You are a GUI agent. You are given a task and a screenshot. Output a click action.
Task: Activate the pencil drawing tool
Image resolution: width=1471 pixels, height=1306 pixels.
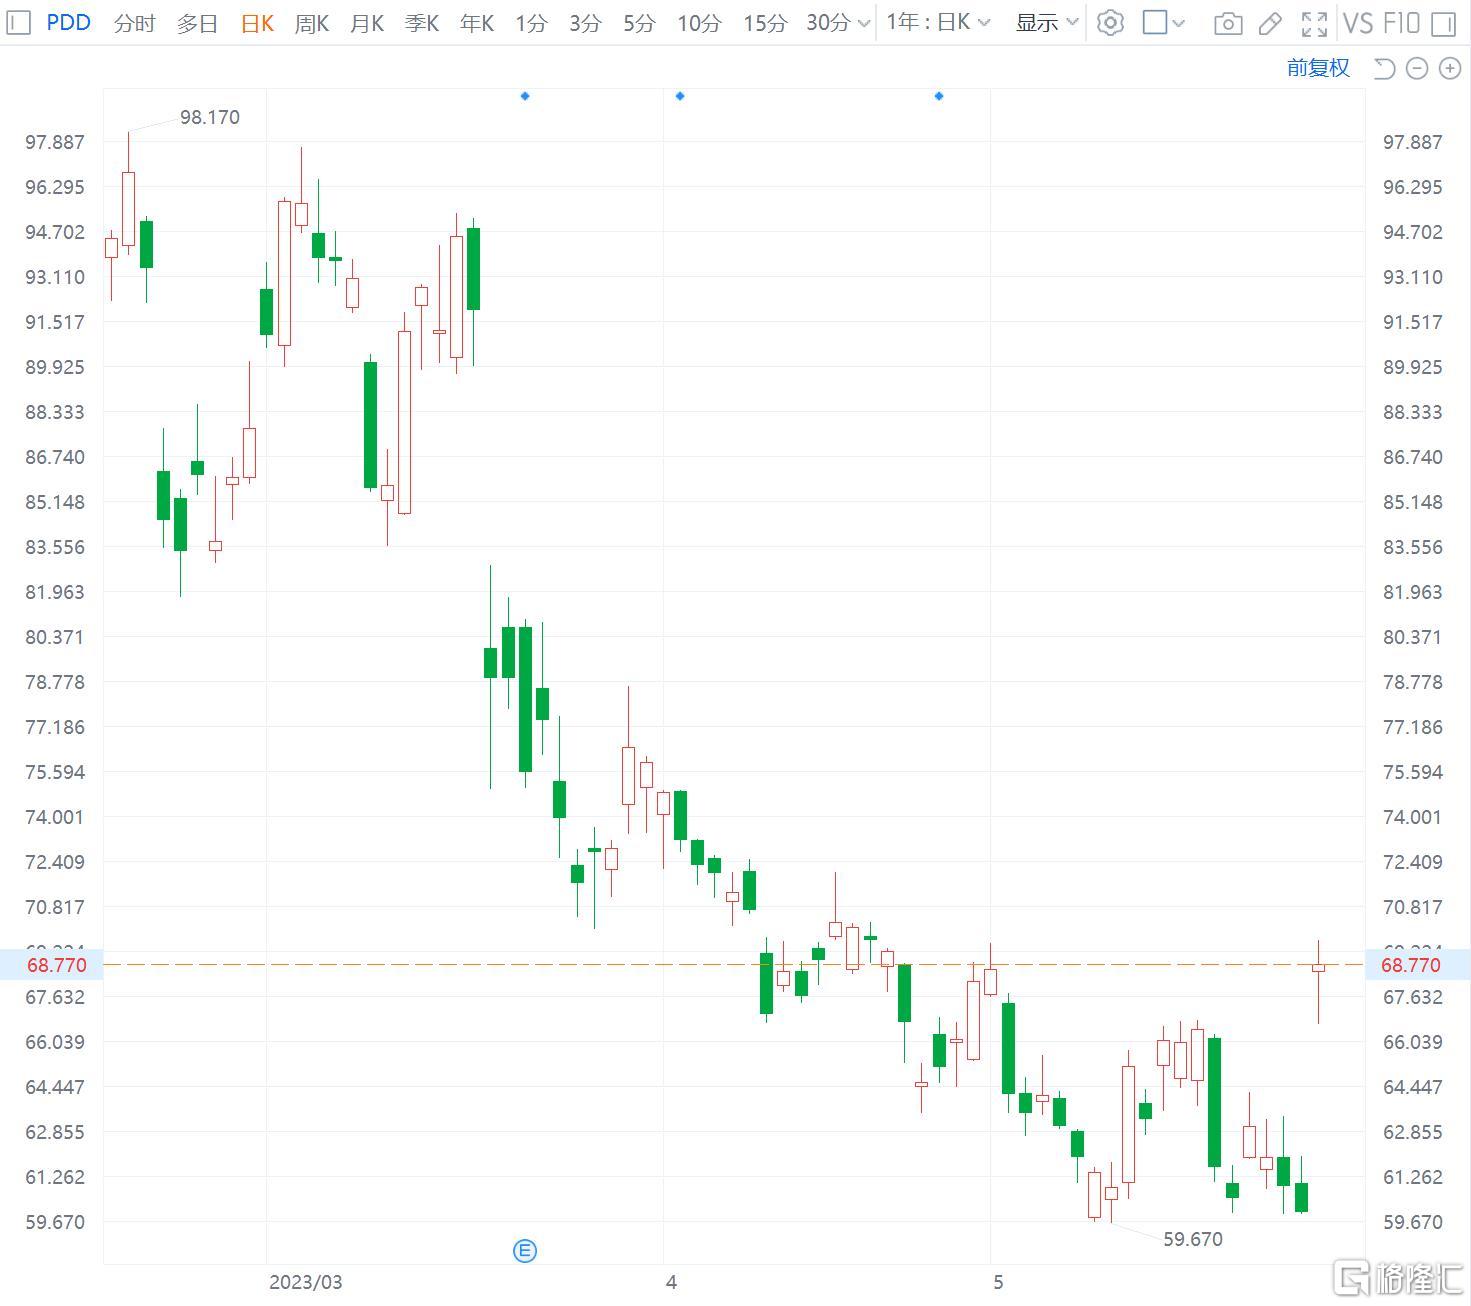coord(1270,24)
